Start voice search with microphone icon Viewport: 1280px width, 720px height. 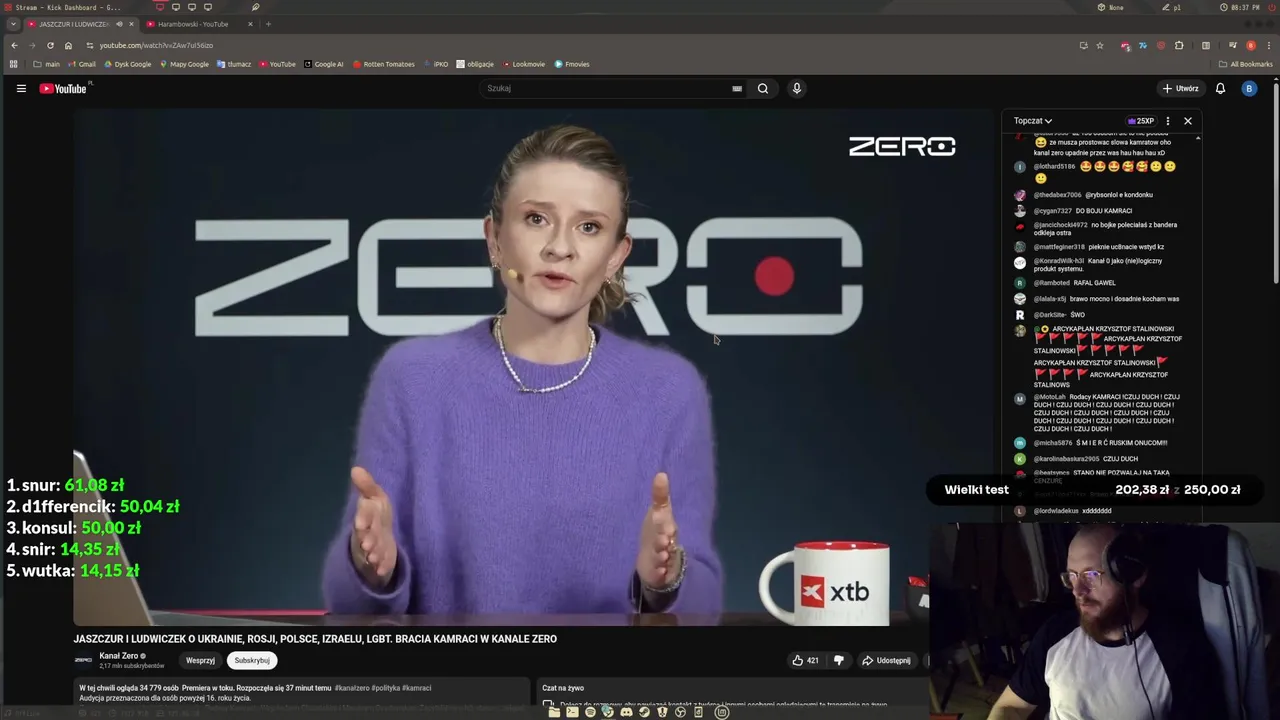click(796, 88)
